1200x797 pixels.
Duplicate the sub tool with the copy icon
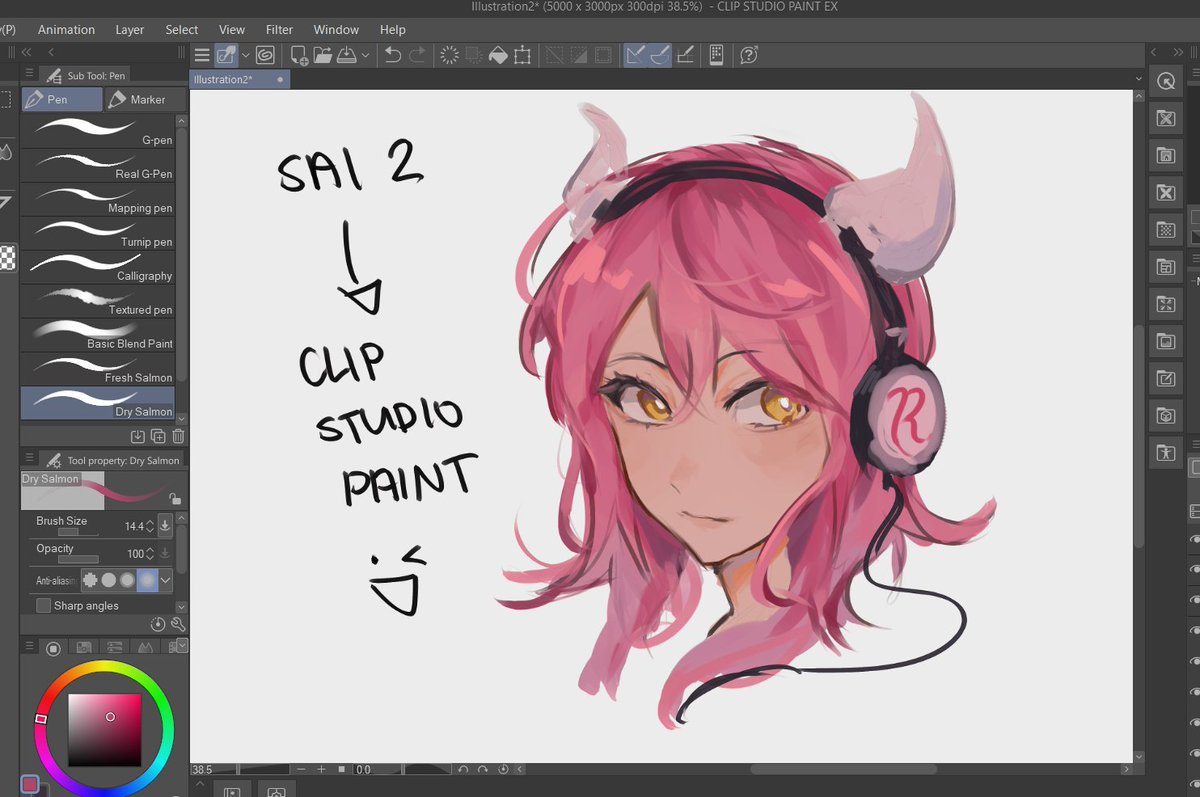[158, 436]
